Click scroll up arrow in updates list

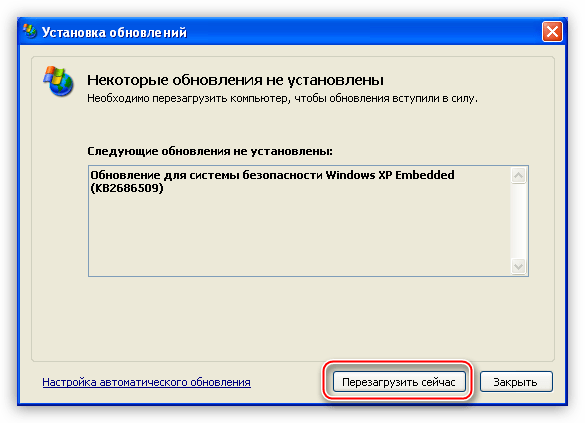click(518, 175)
